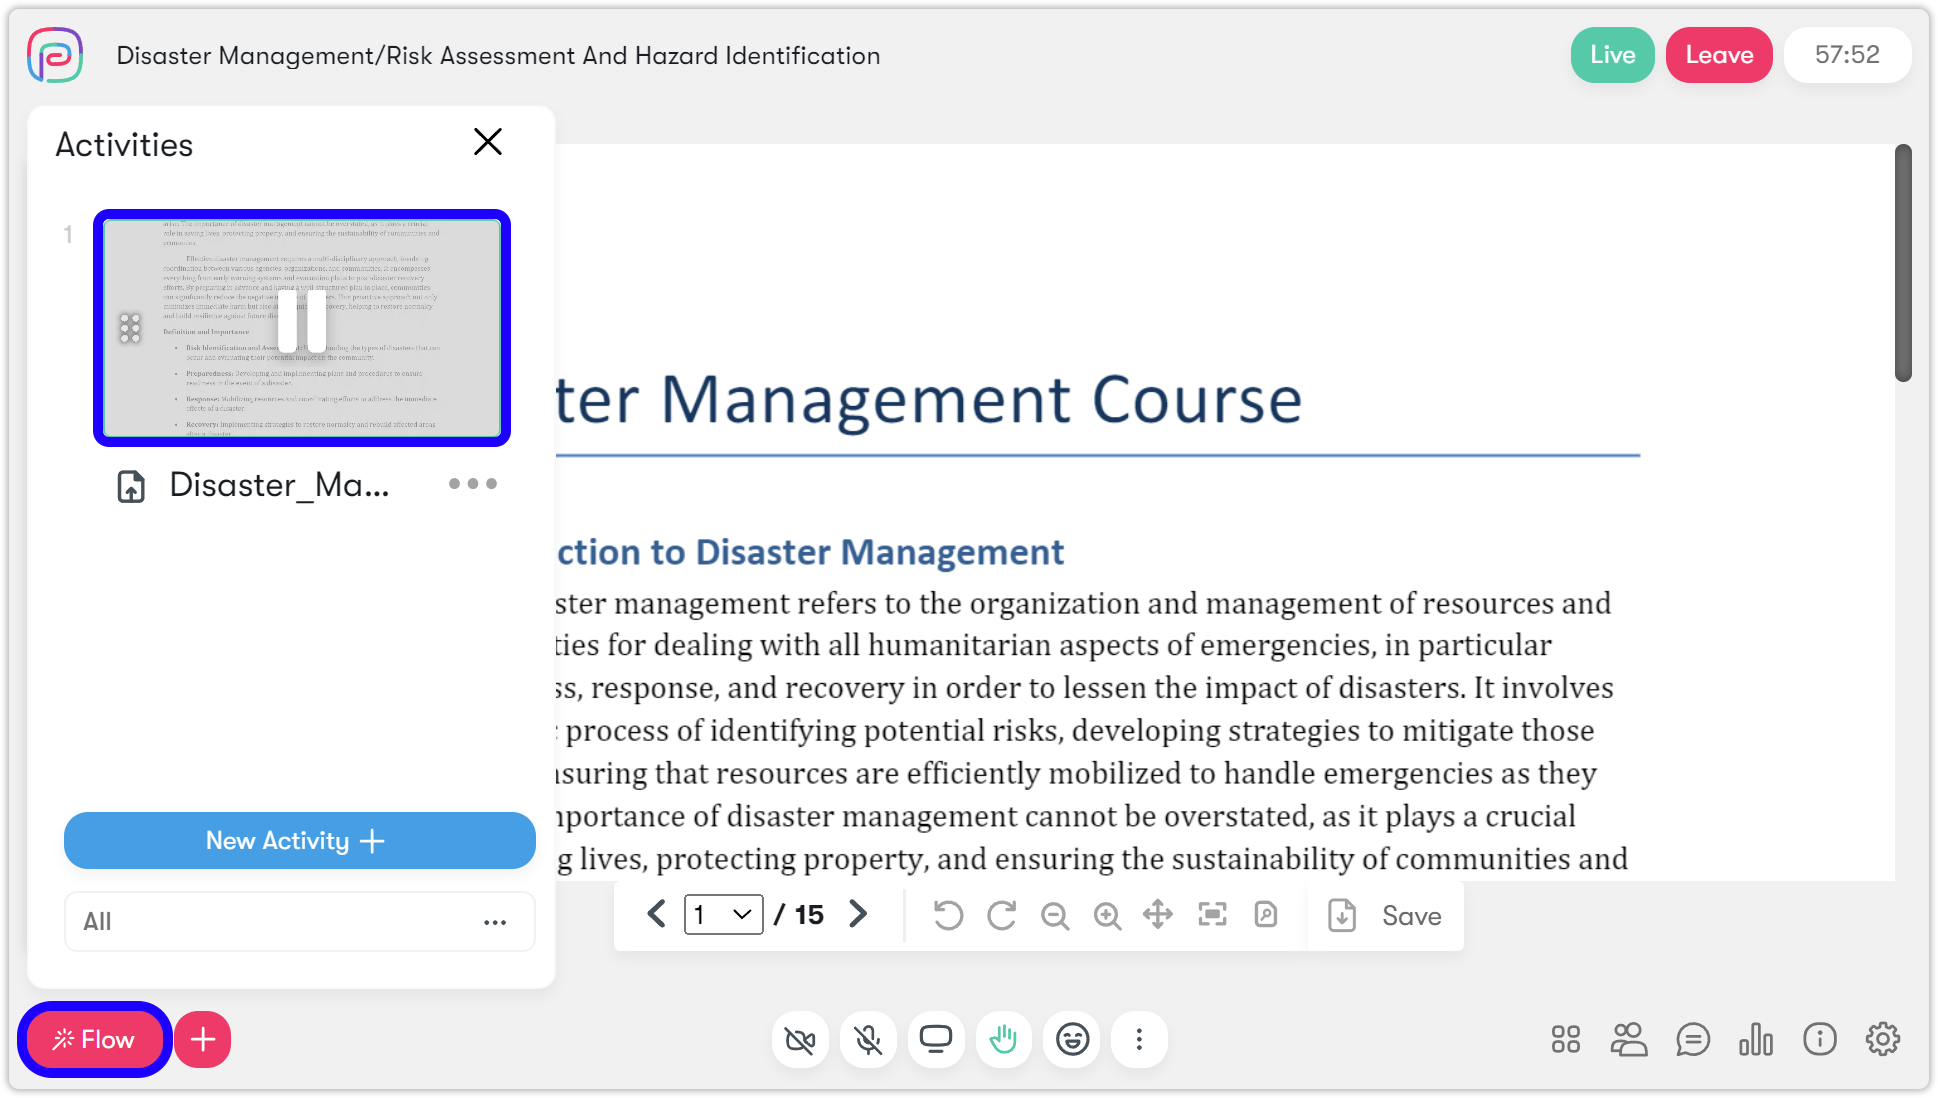Select the pan/move tool
1938x1098 pixels.
click(1158, 914)
